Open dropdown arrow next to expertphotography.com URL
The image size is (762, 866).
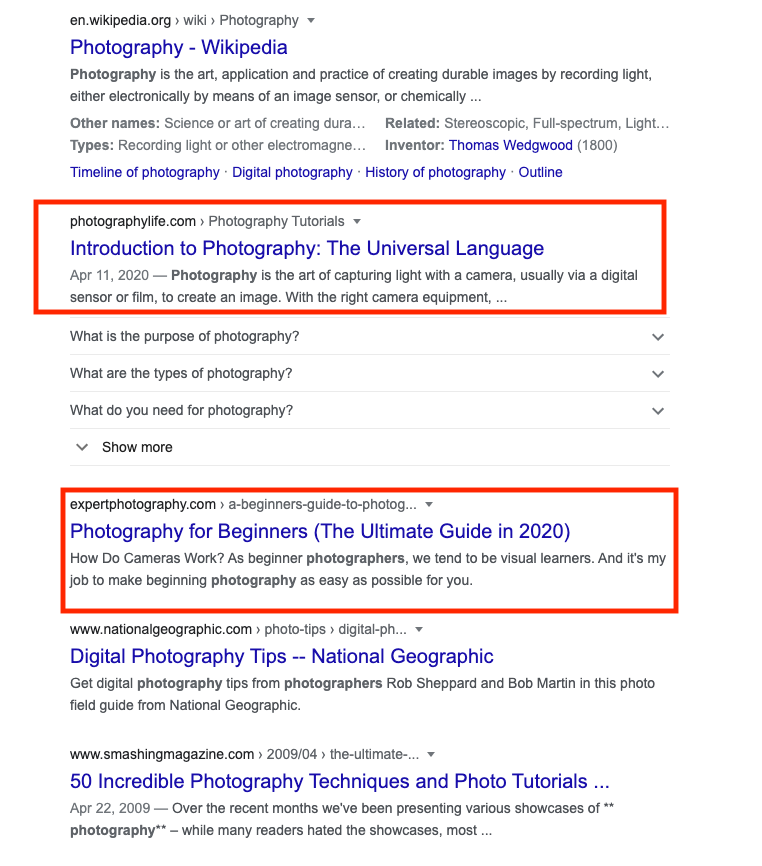pyautogui.click(x=429, y=504)
